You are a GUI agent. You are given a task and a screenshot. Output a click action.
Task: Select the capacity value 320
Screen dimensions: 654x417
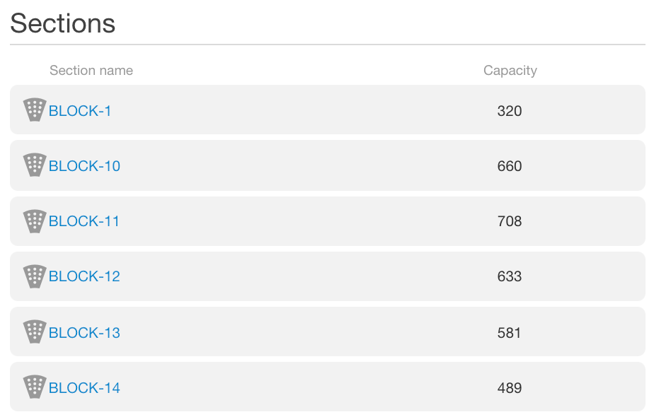(x=509, y=111)
